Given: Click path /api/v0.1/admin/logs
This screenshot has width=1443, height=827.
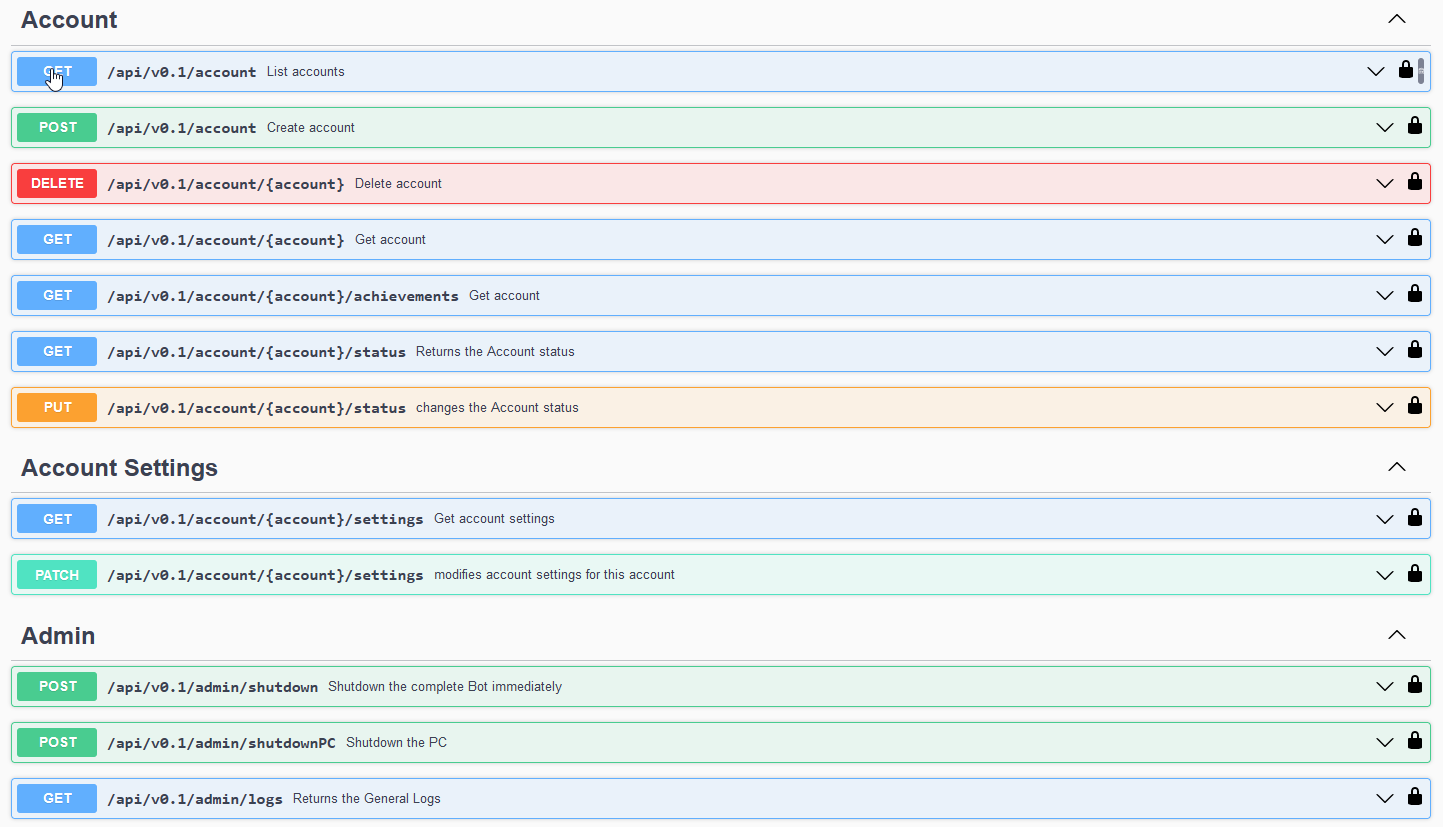Looking at the screenshot, I should [195, 799].
